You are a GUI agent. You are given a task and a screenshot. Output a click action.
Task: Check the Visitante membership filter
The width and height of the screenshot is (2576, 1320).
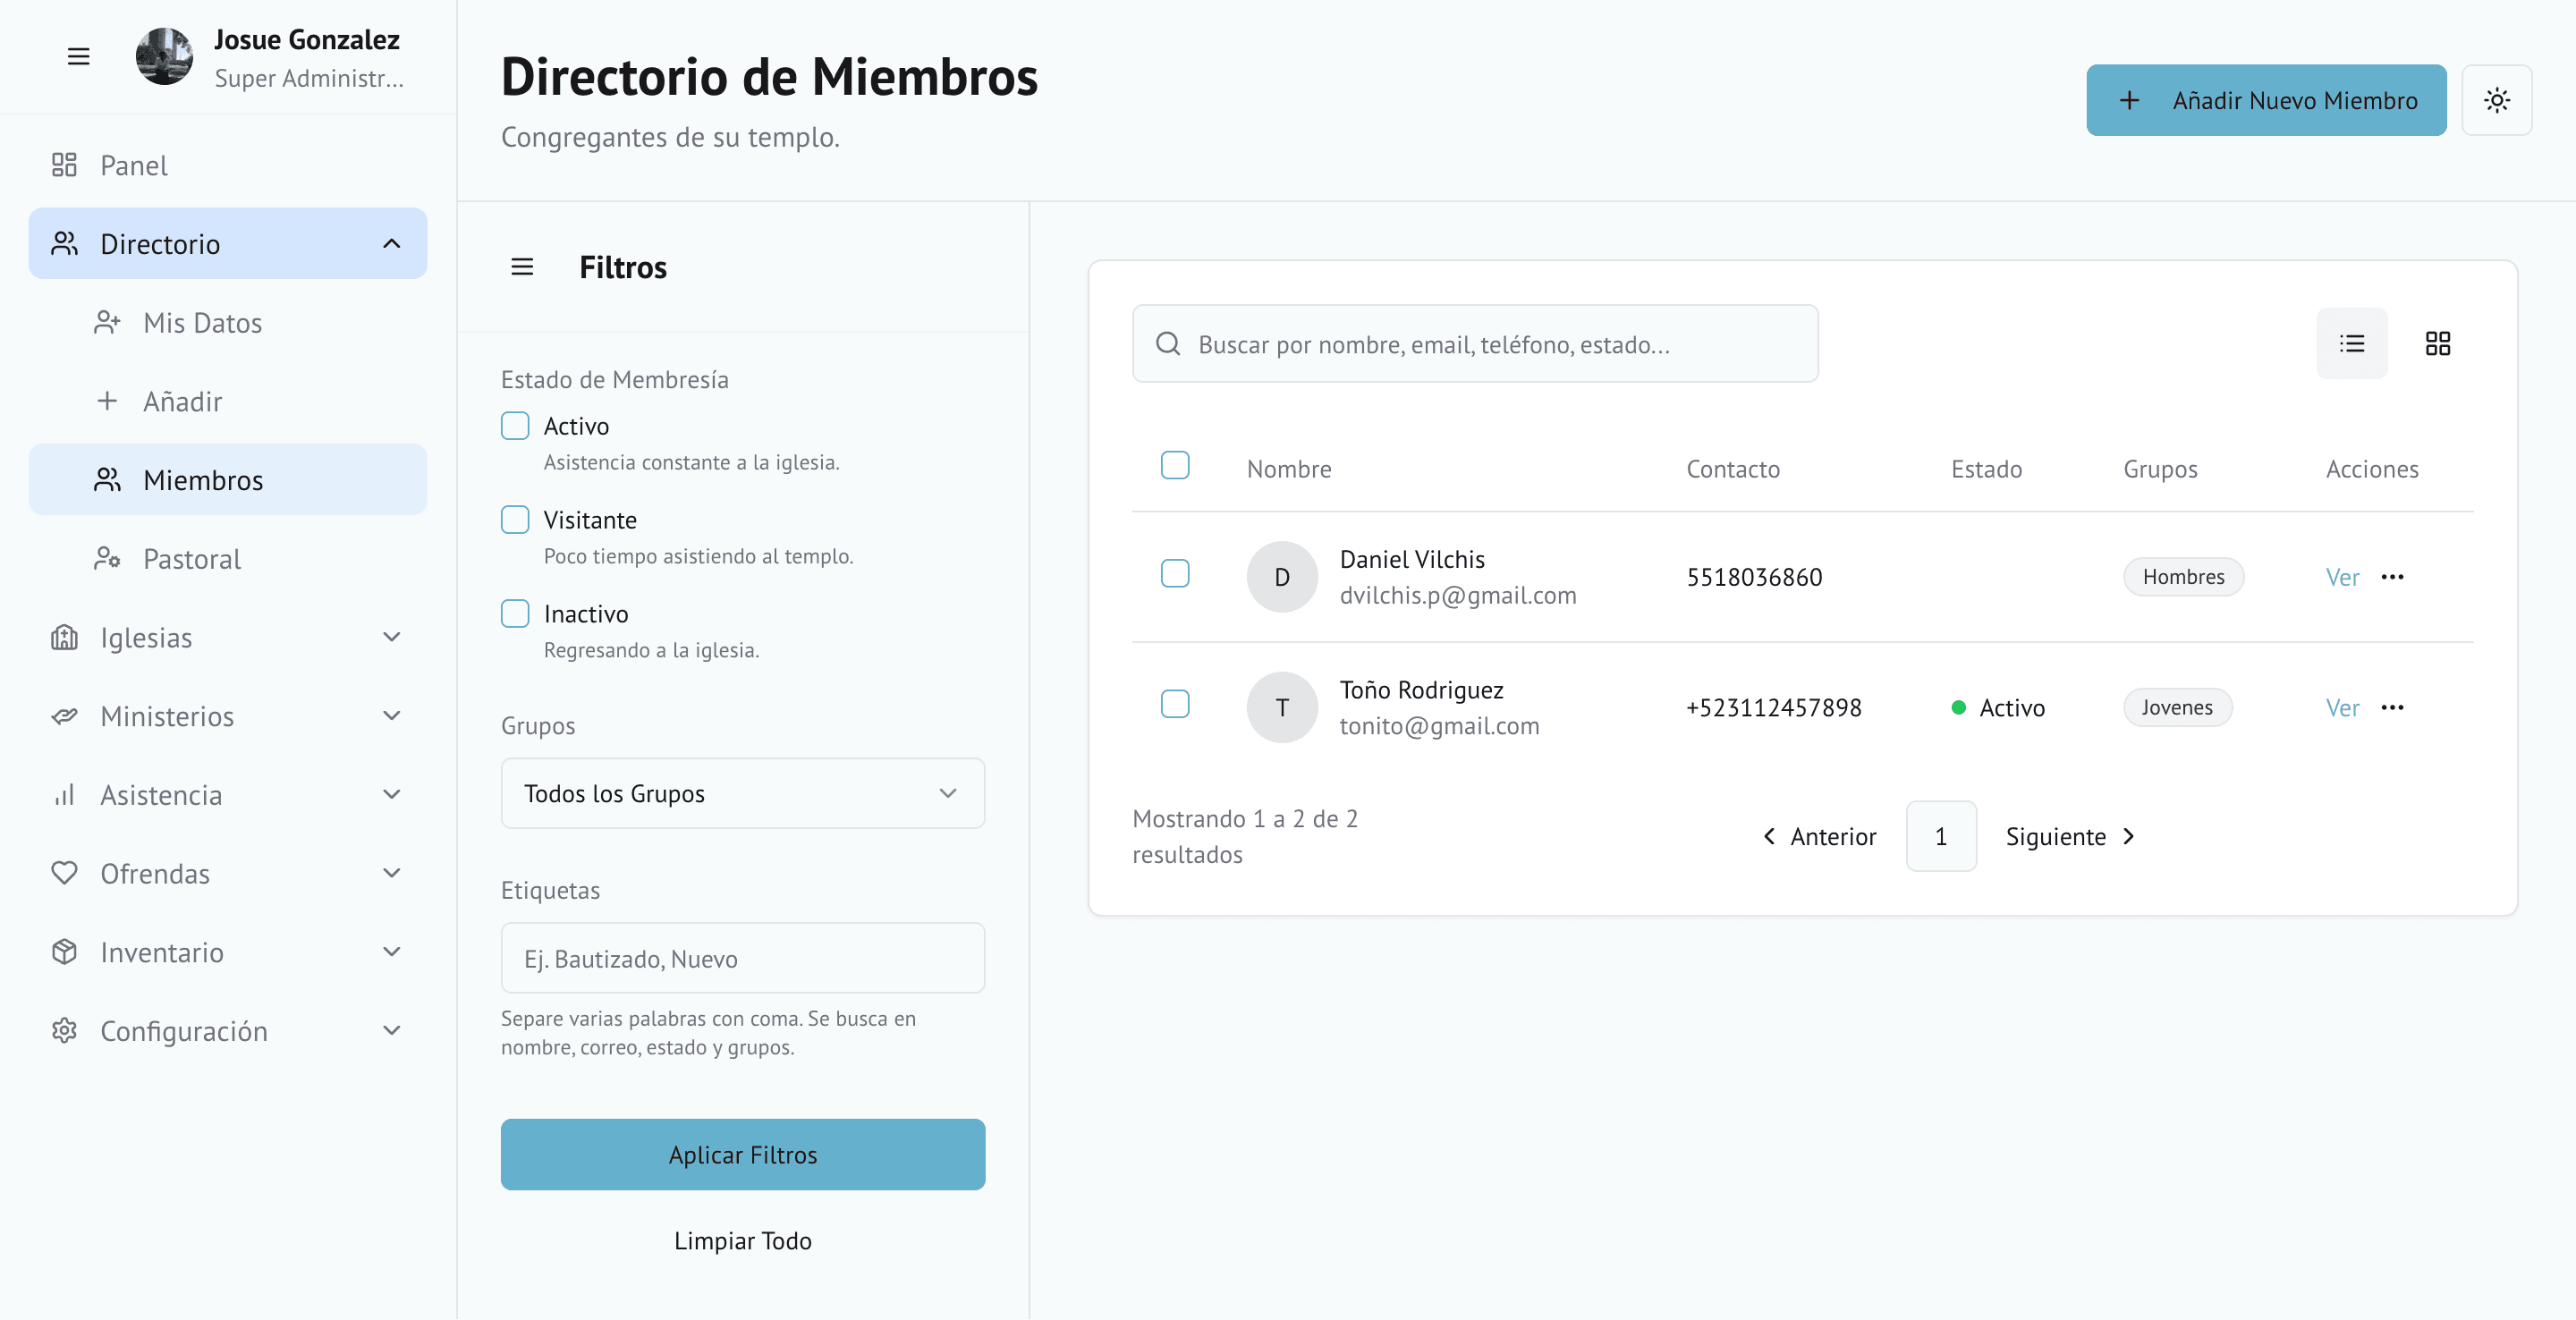tap(515, 521)
